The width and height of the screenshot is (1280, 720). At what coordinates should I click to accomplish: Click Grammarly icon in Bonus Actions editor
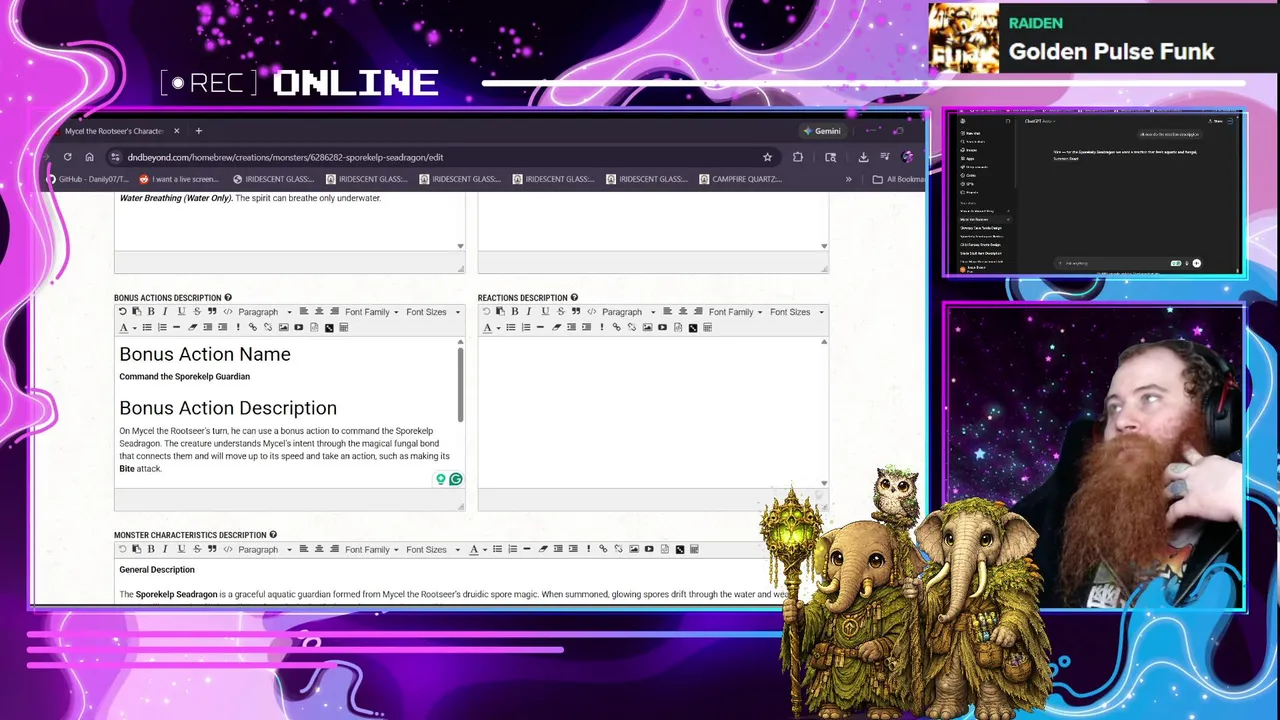(x=455, y=479)
